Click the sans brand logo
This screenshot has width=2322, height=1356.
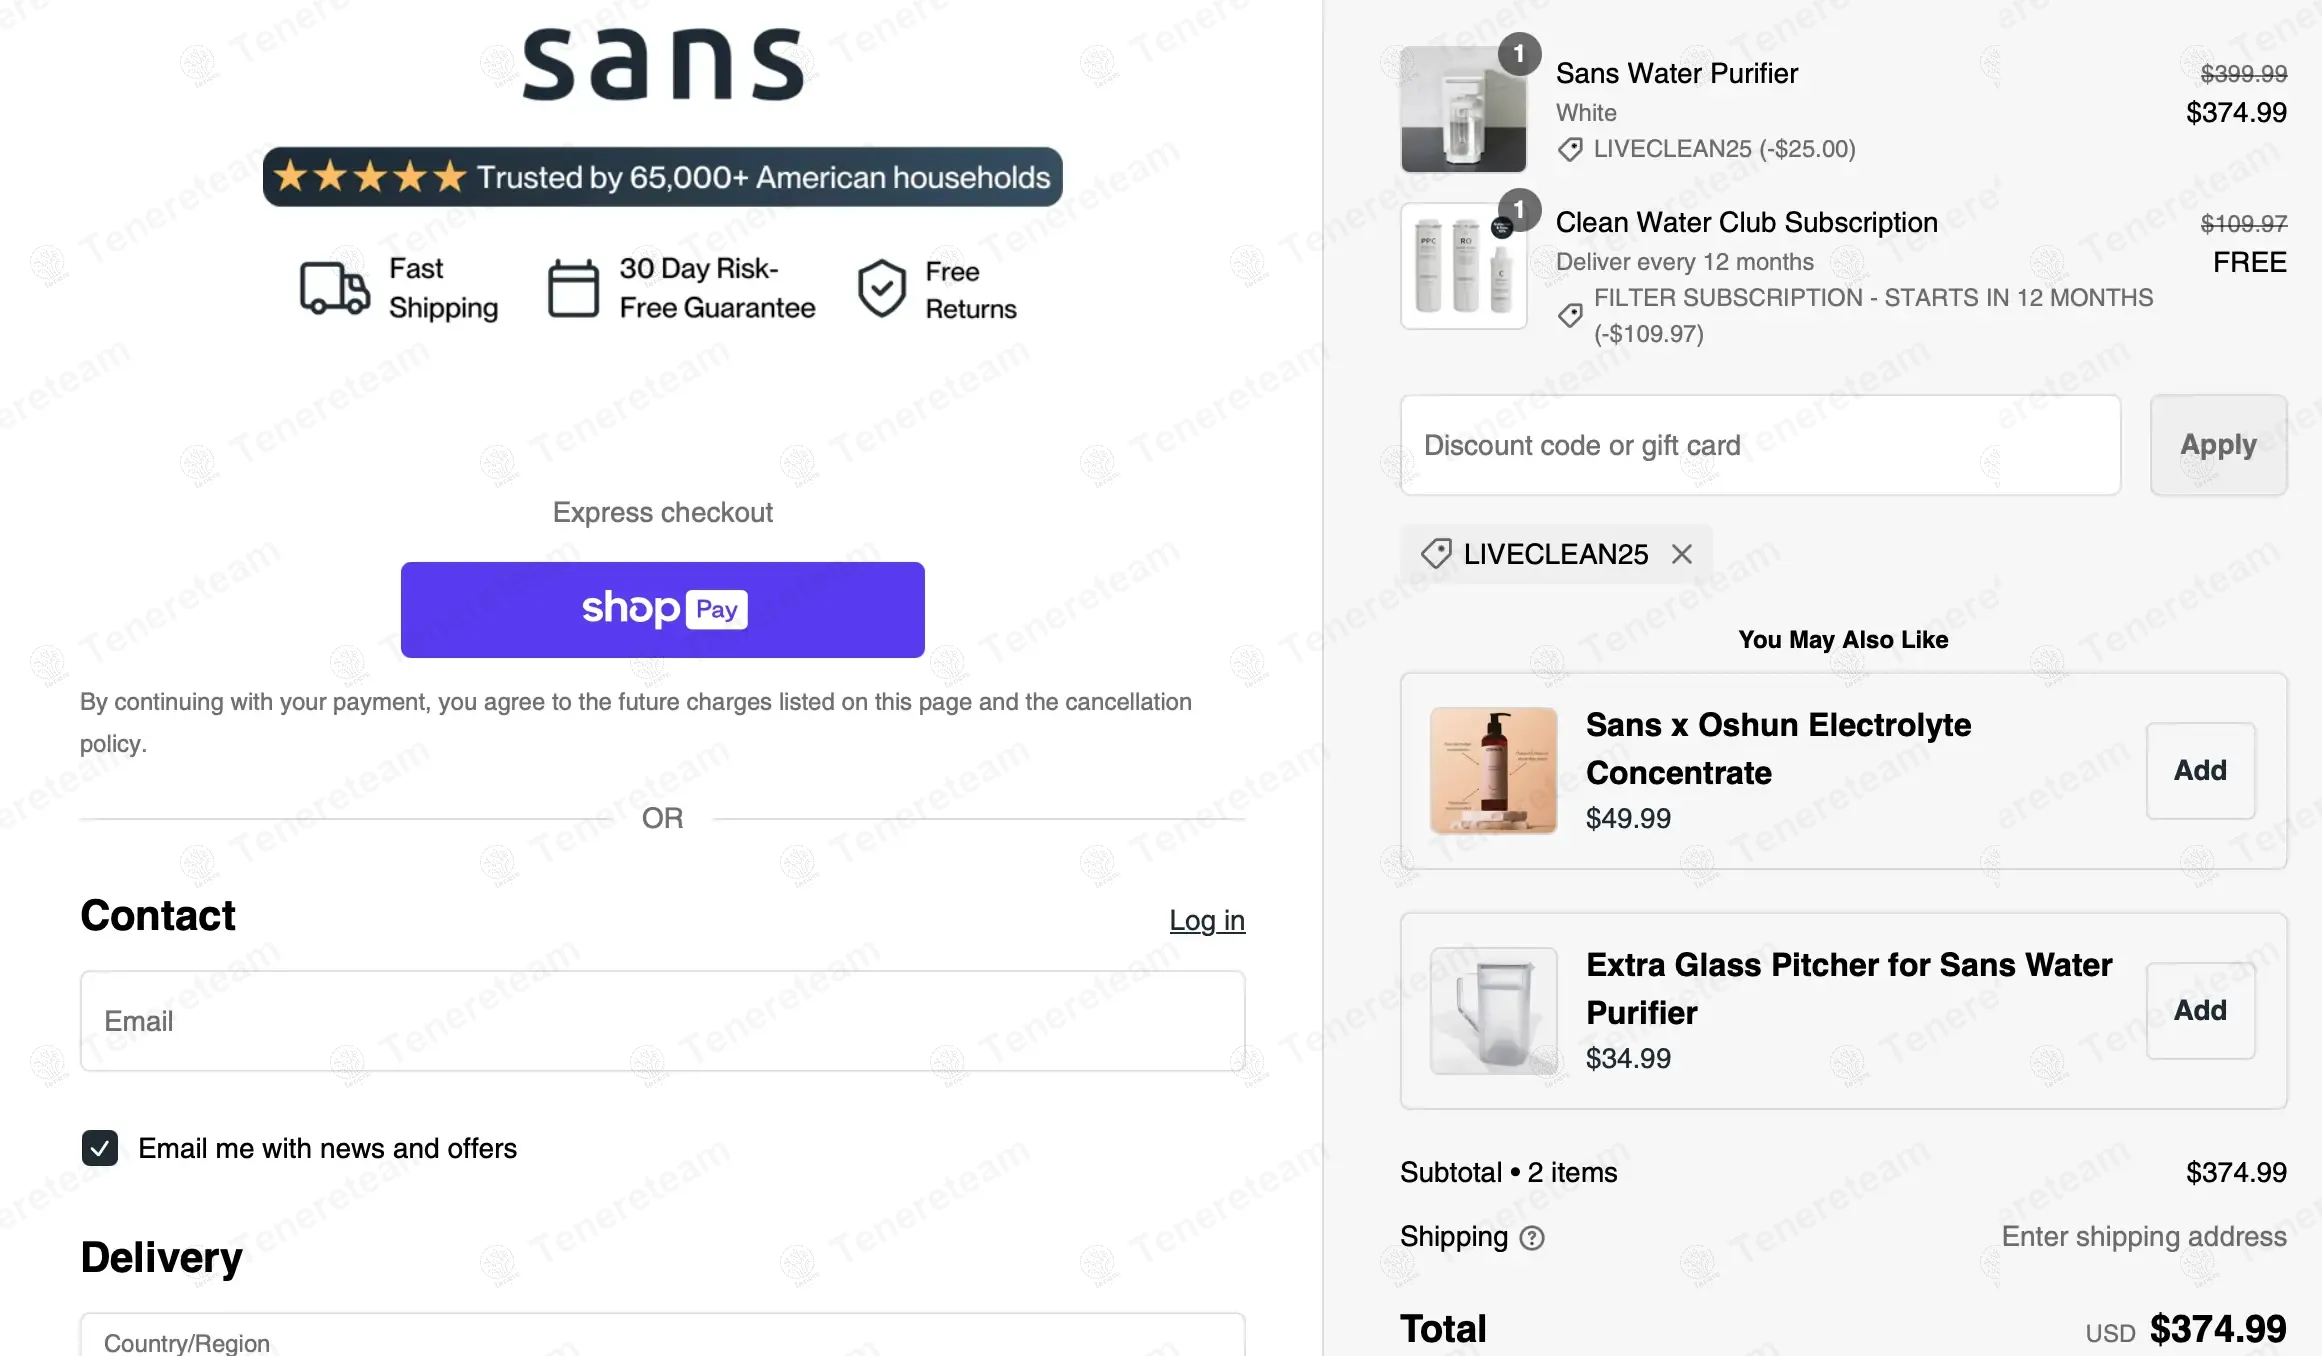663,64
